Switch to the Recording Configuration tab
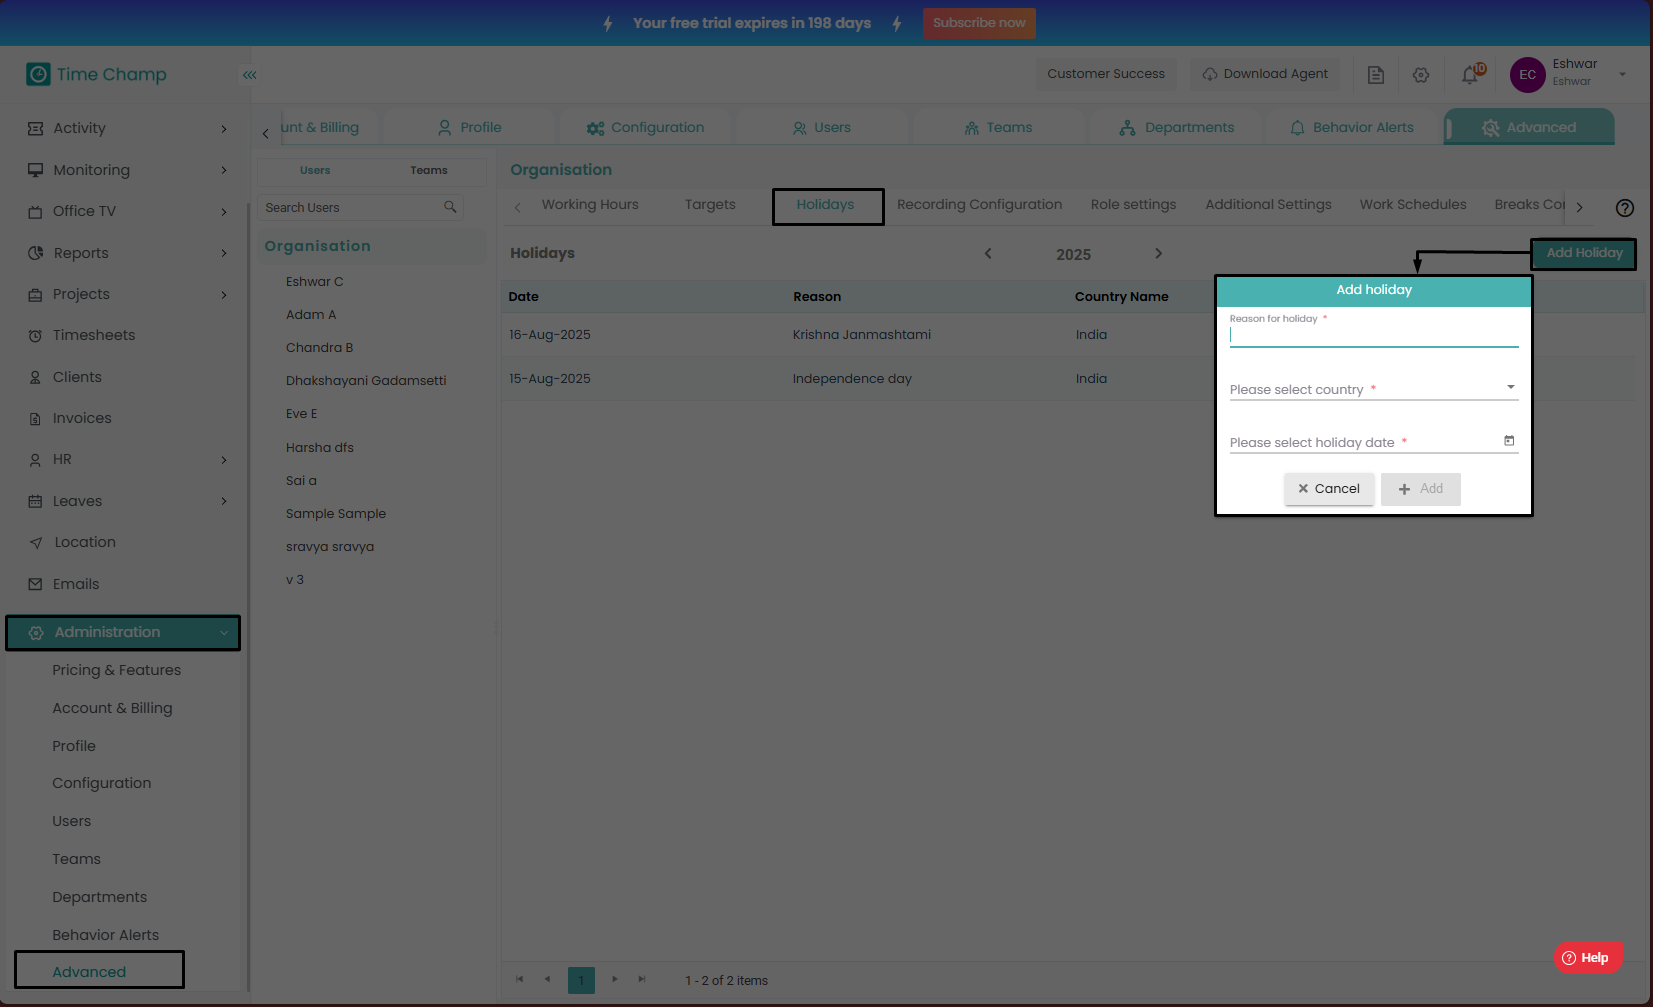Image resolution: width=1653 pixels, height=1007 pixels. click(x=980, y=205)
